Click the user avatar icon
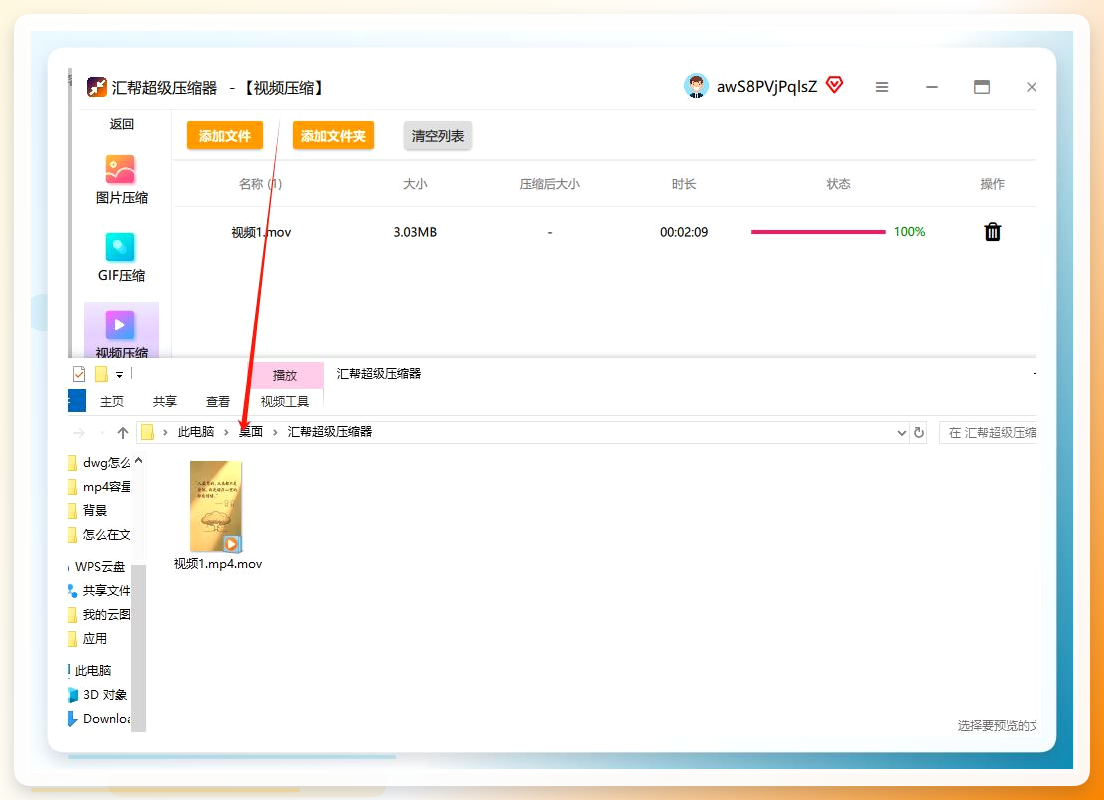The image size is (1104, 800). [x=696, y=86]
